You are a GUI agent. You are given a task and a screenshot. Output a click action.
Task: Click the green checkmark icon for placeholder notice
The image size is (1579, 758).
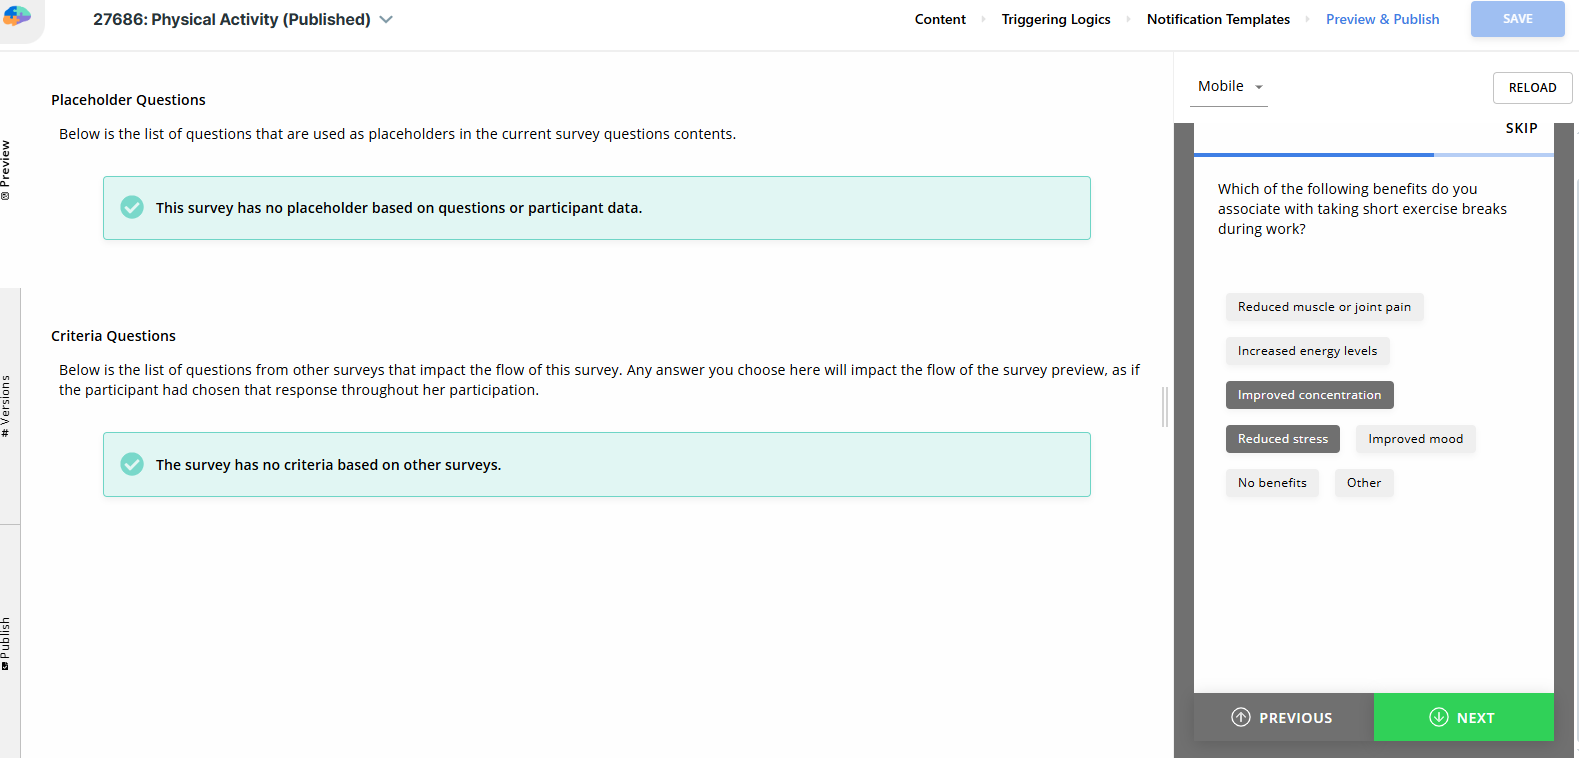132,207
